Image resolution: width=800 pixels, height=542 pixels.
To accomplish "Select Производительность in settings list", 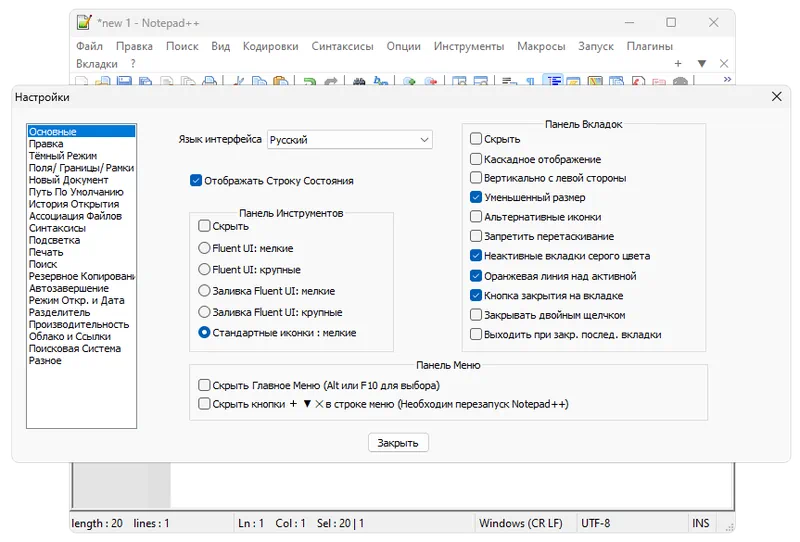I will tap(79, 324).
